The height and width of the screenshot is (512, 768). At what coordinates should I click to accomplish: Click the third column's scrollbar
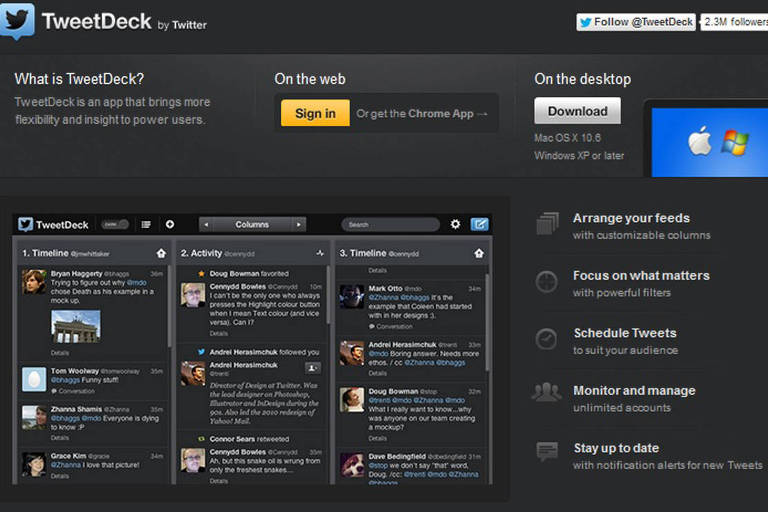(487, 322)
